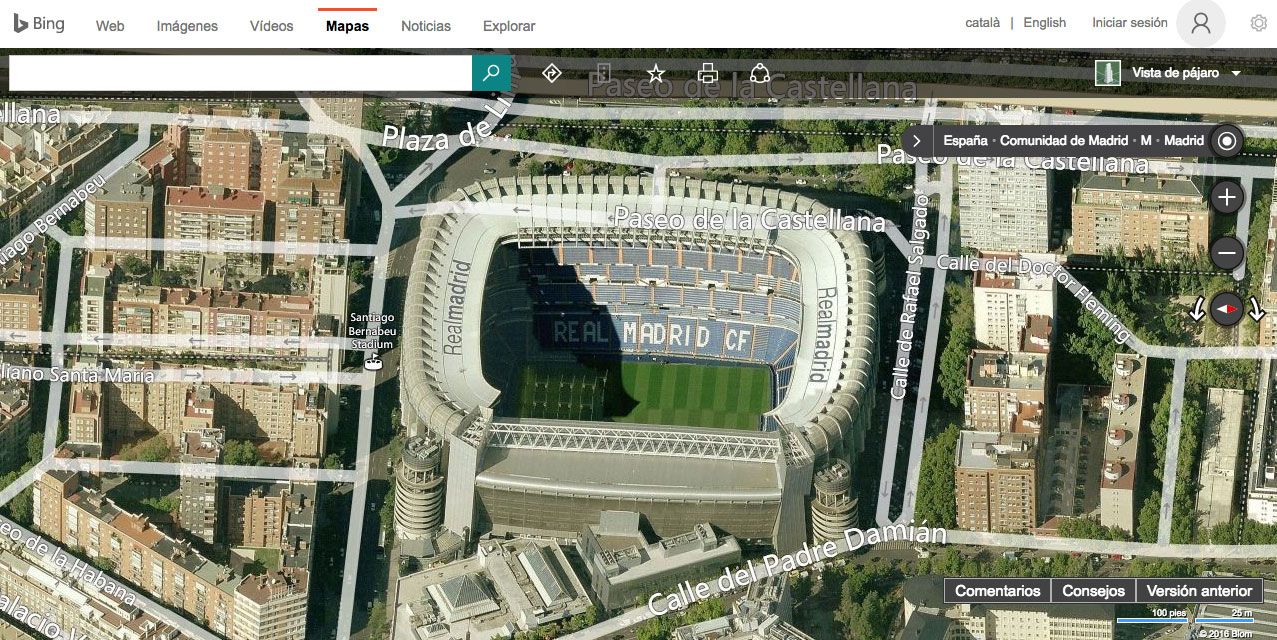Switch to the Vídeos tab
1277x640 pixels.
[272, 26]
